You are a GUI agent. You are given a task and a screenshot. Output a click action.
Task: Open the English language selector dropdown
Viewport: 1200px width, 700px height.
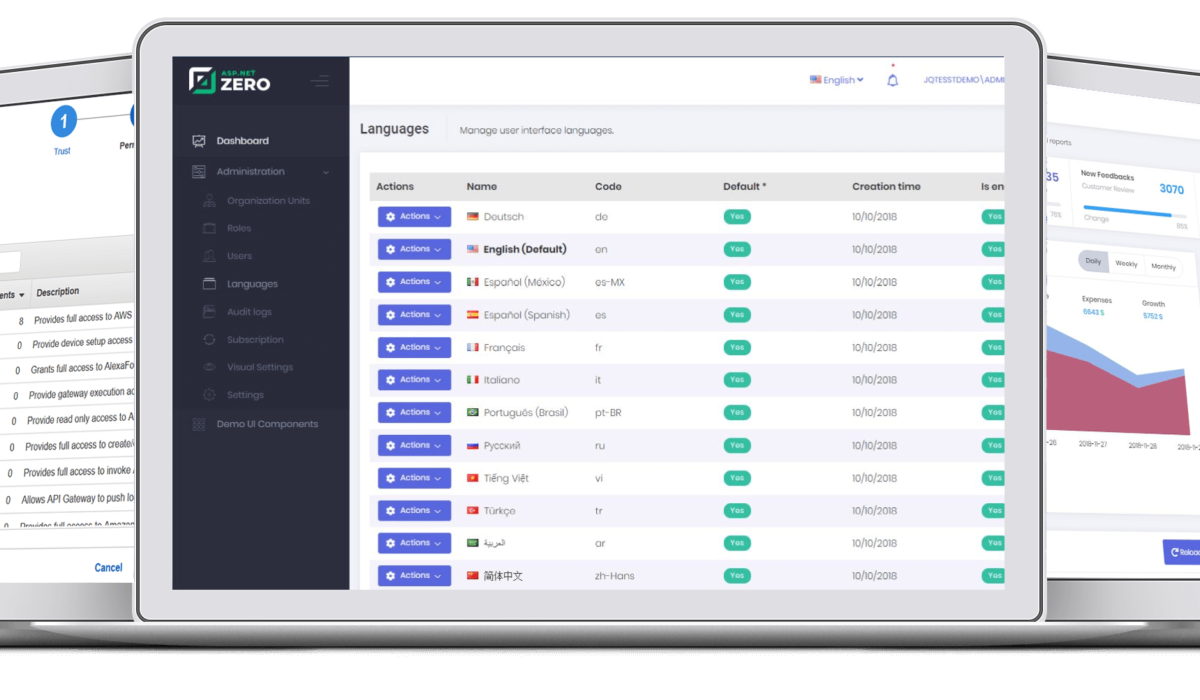click(x=837, y=80)
